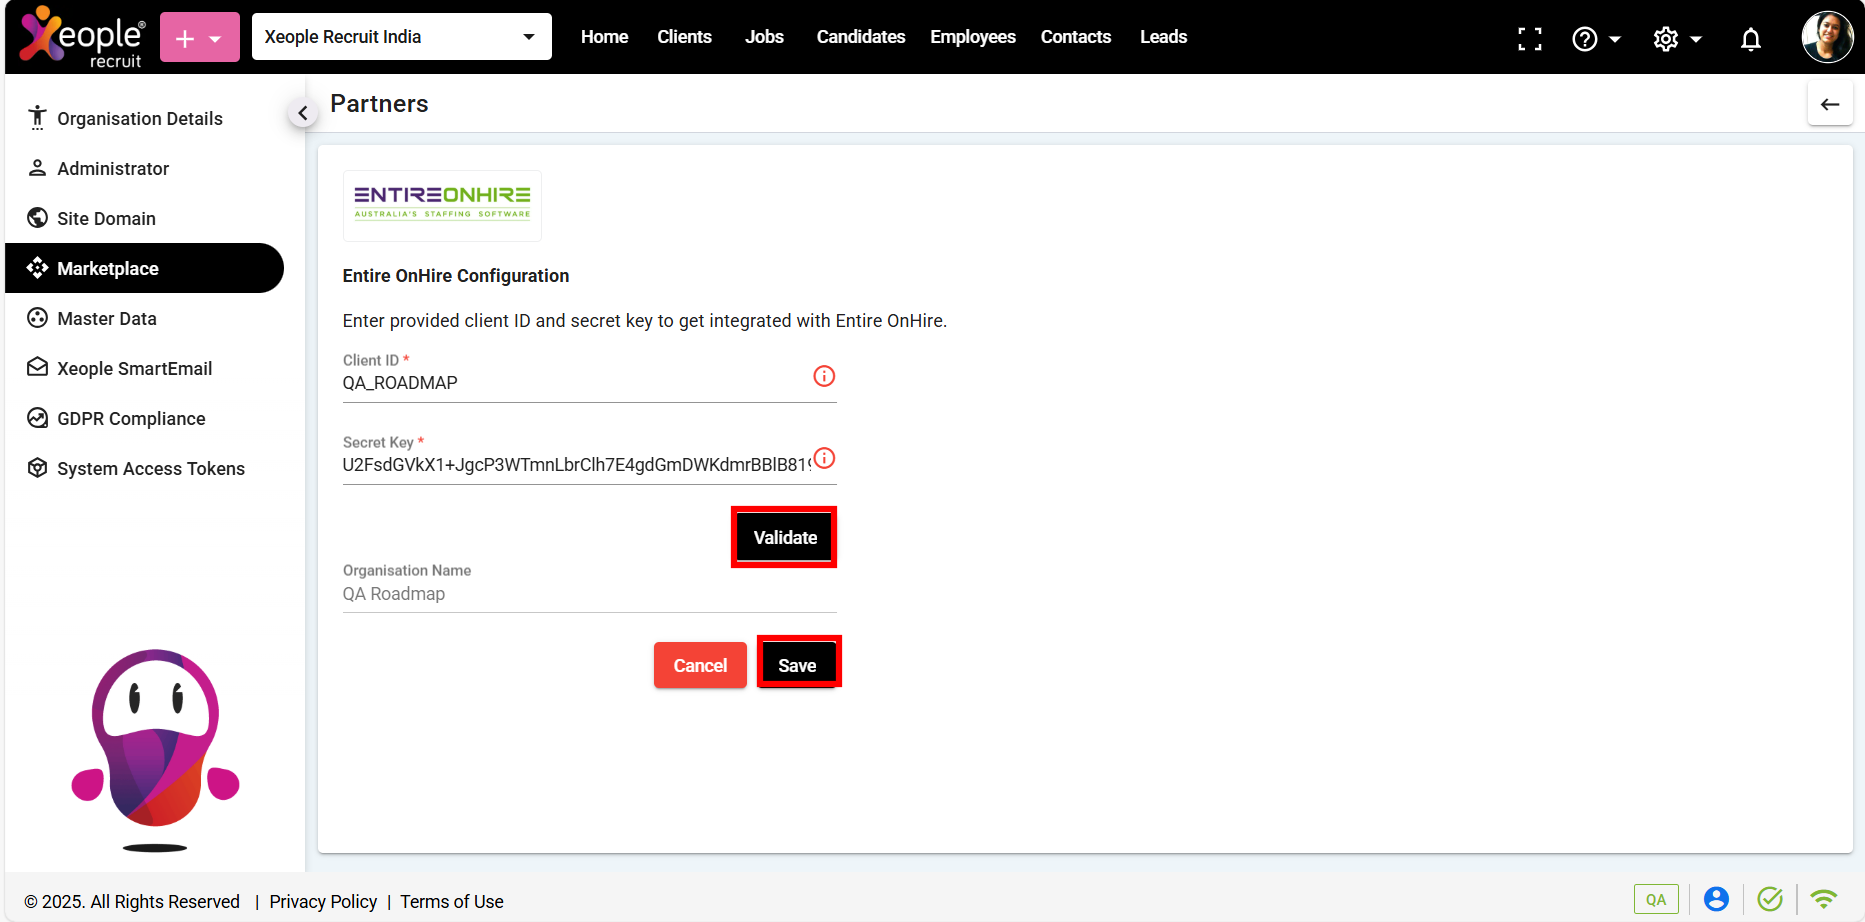Open the user profile avatar

coord(1827,37)
